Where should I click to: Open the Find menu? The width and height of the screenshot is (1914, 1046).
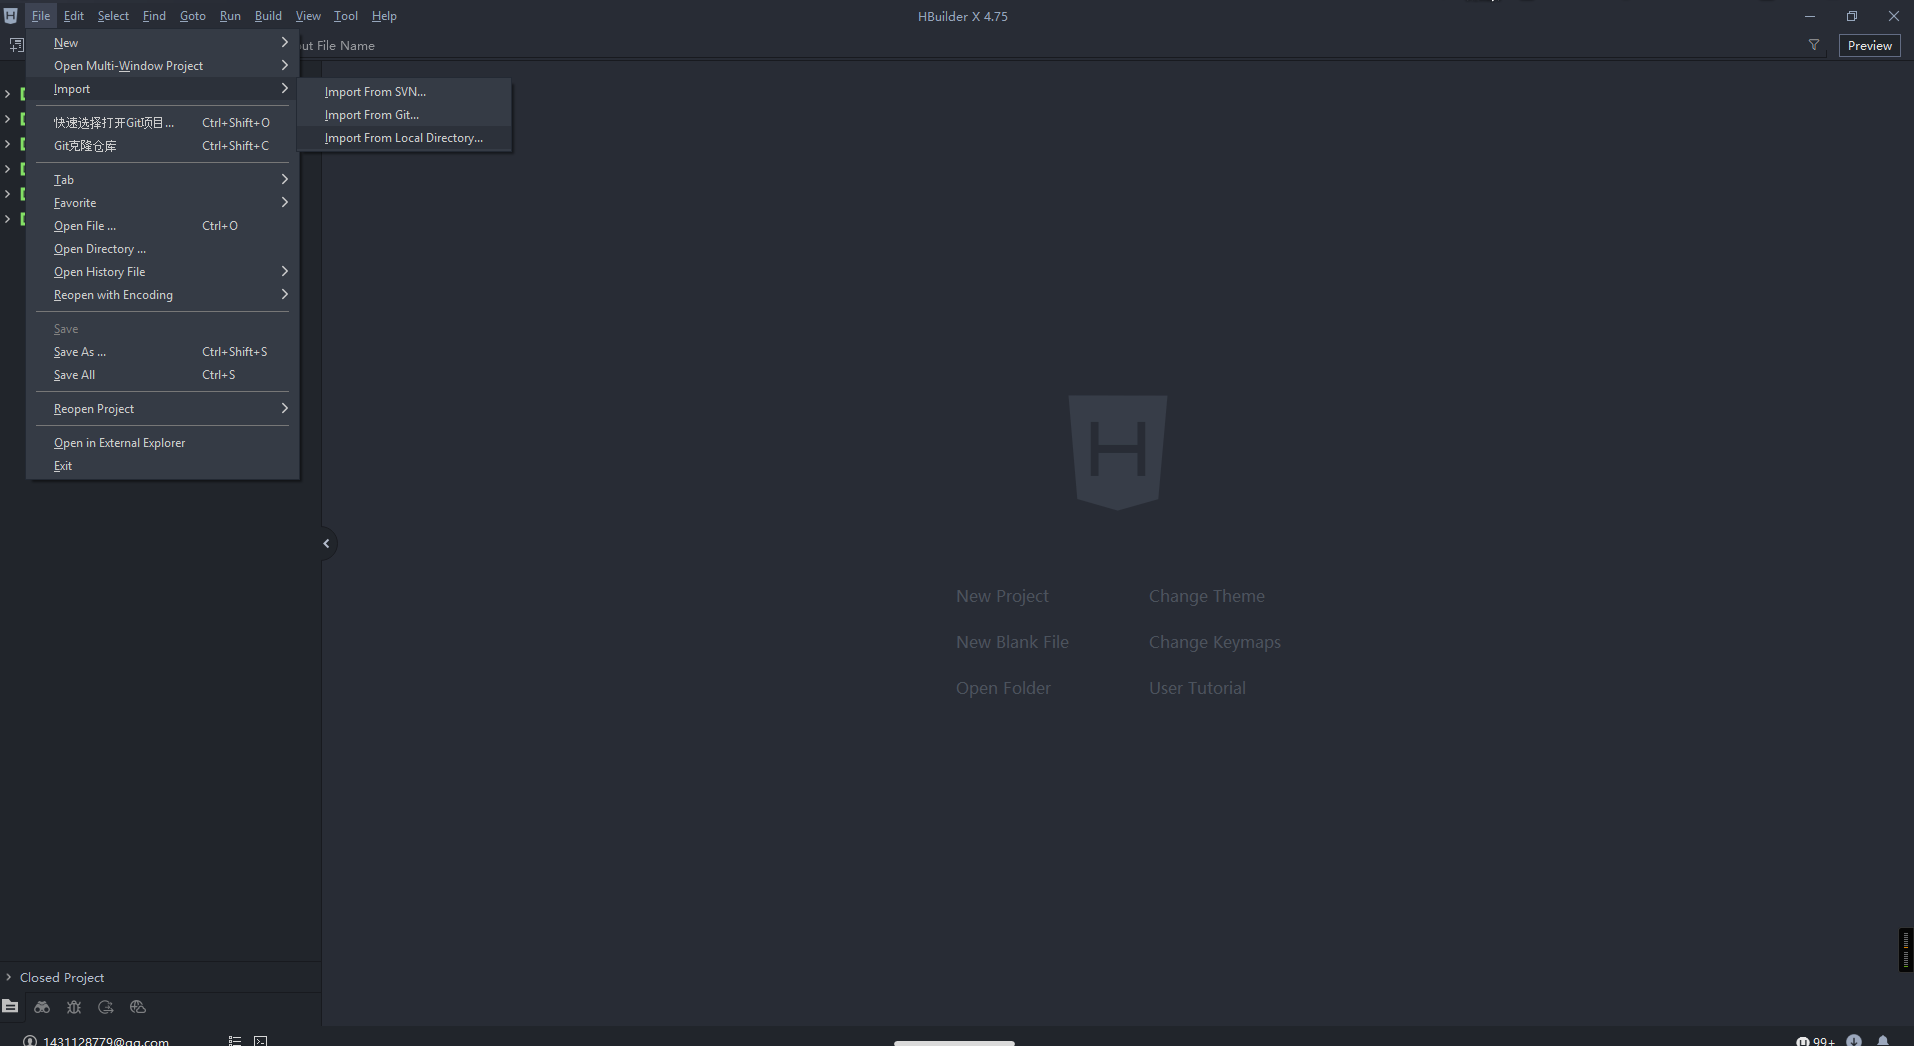154,16
